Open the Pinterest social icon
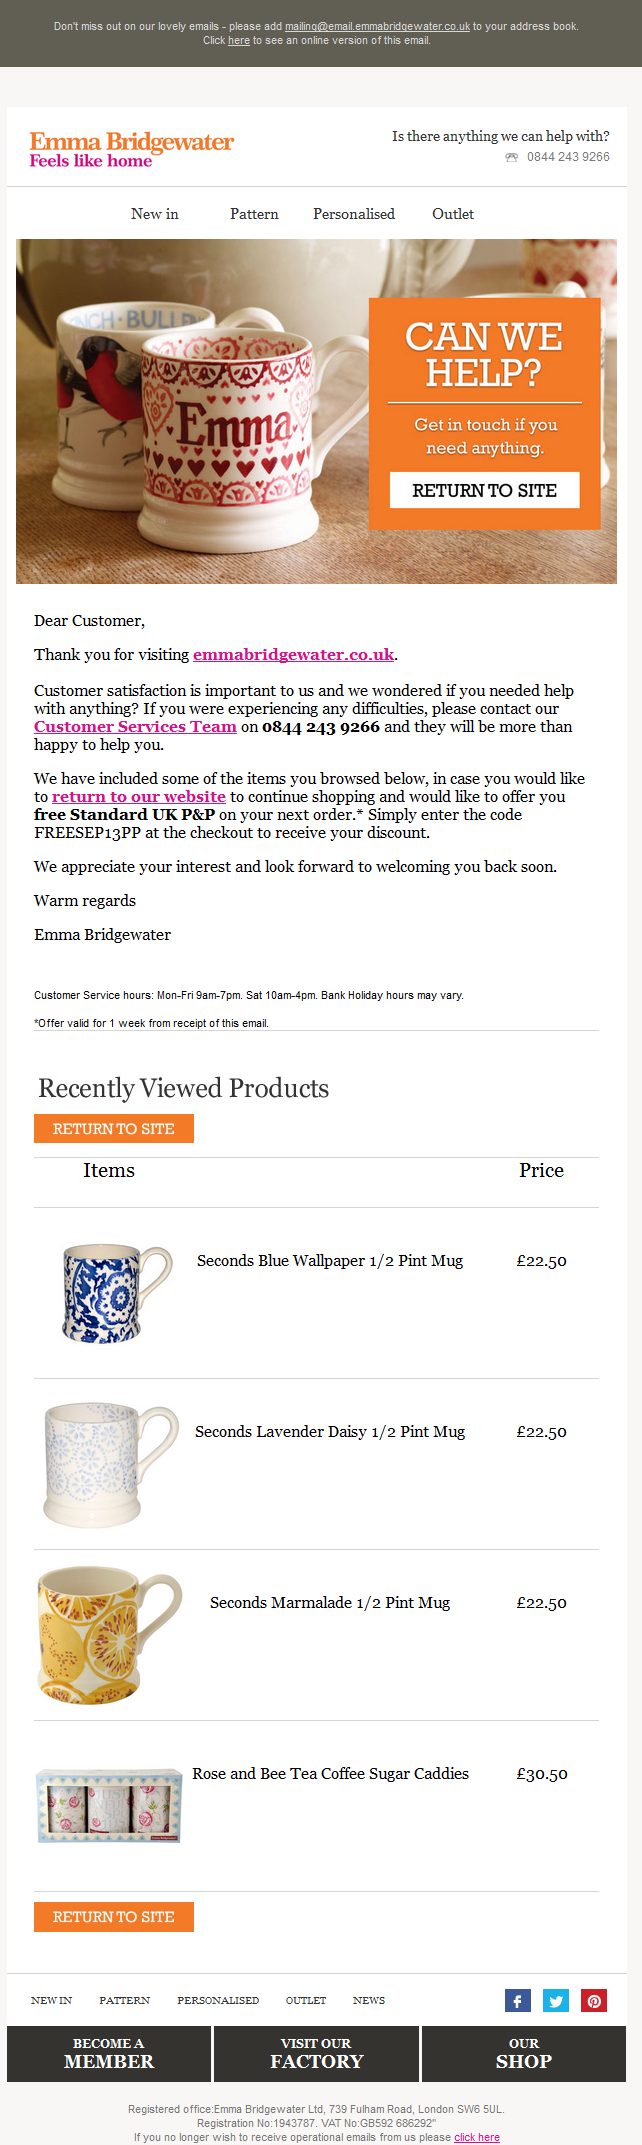The height and width of the screenshot is (2145, 642). (594, 2000)
